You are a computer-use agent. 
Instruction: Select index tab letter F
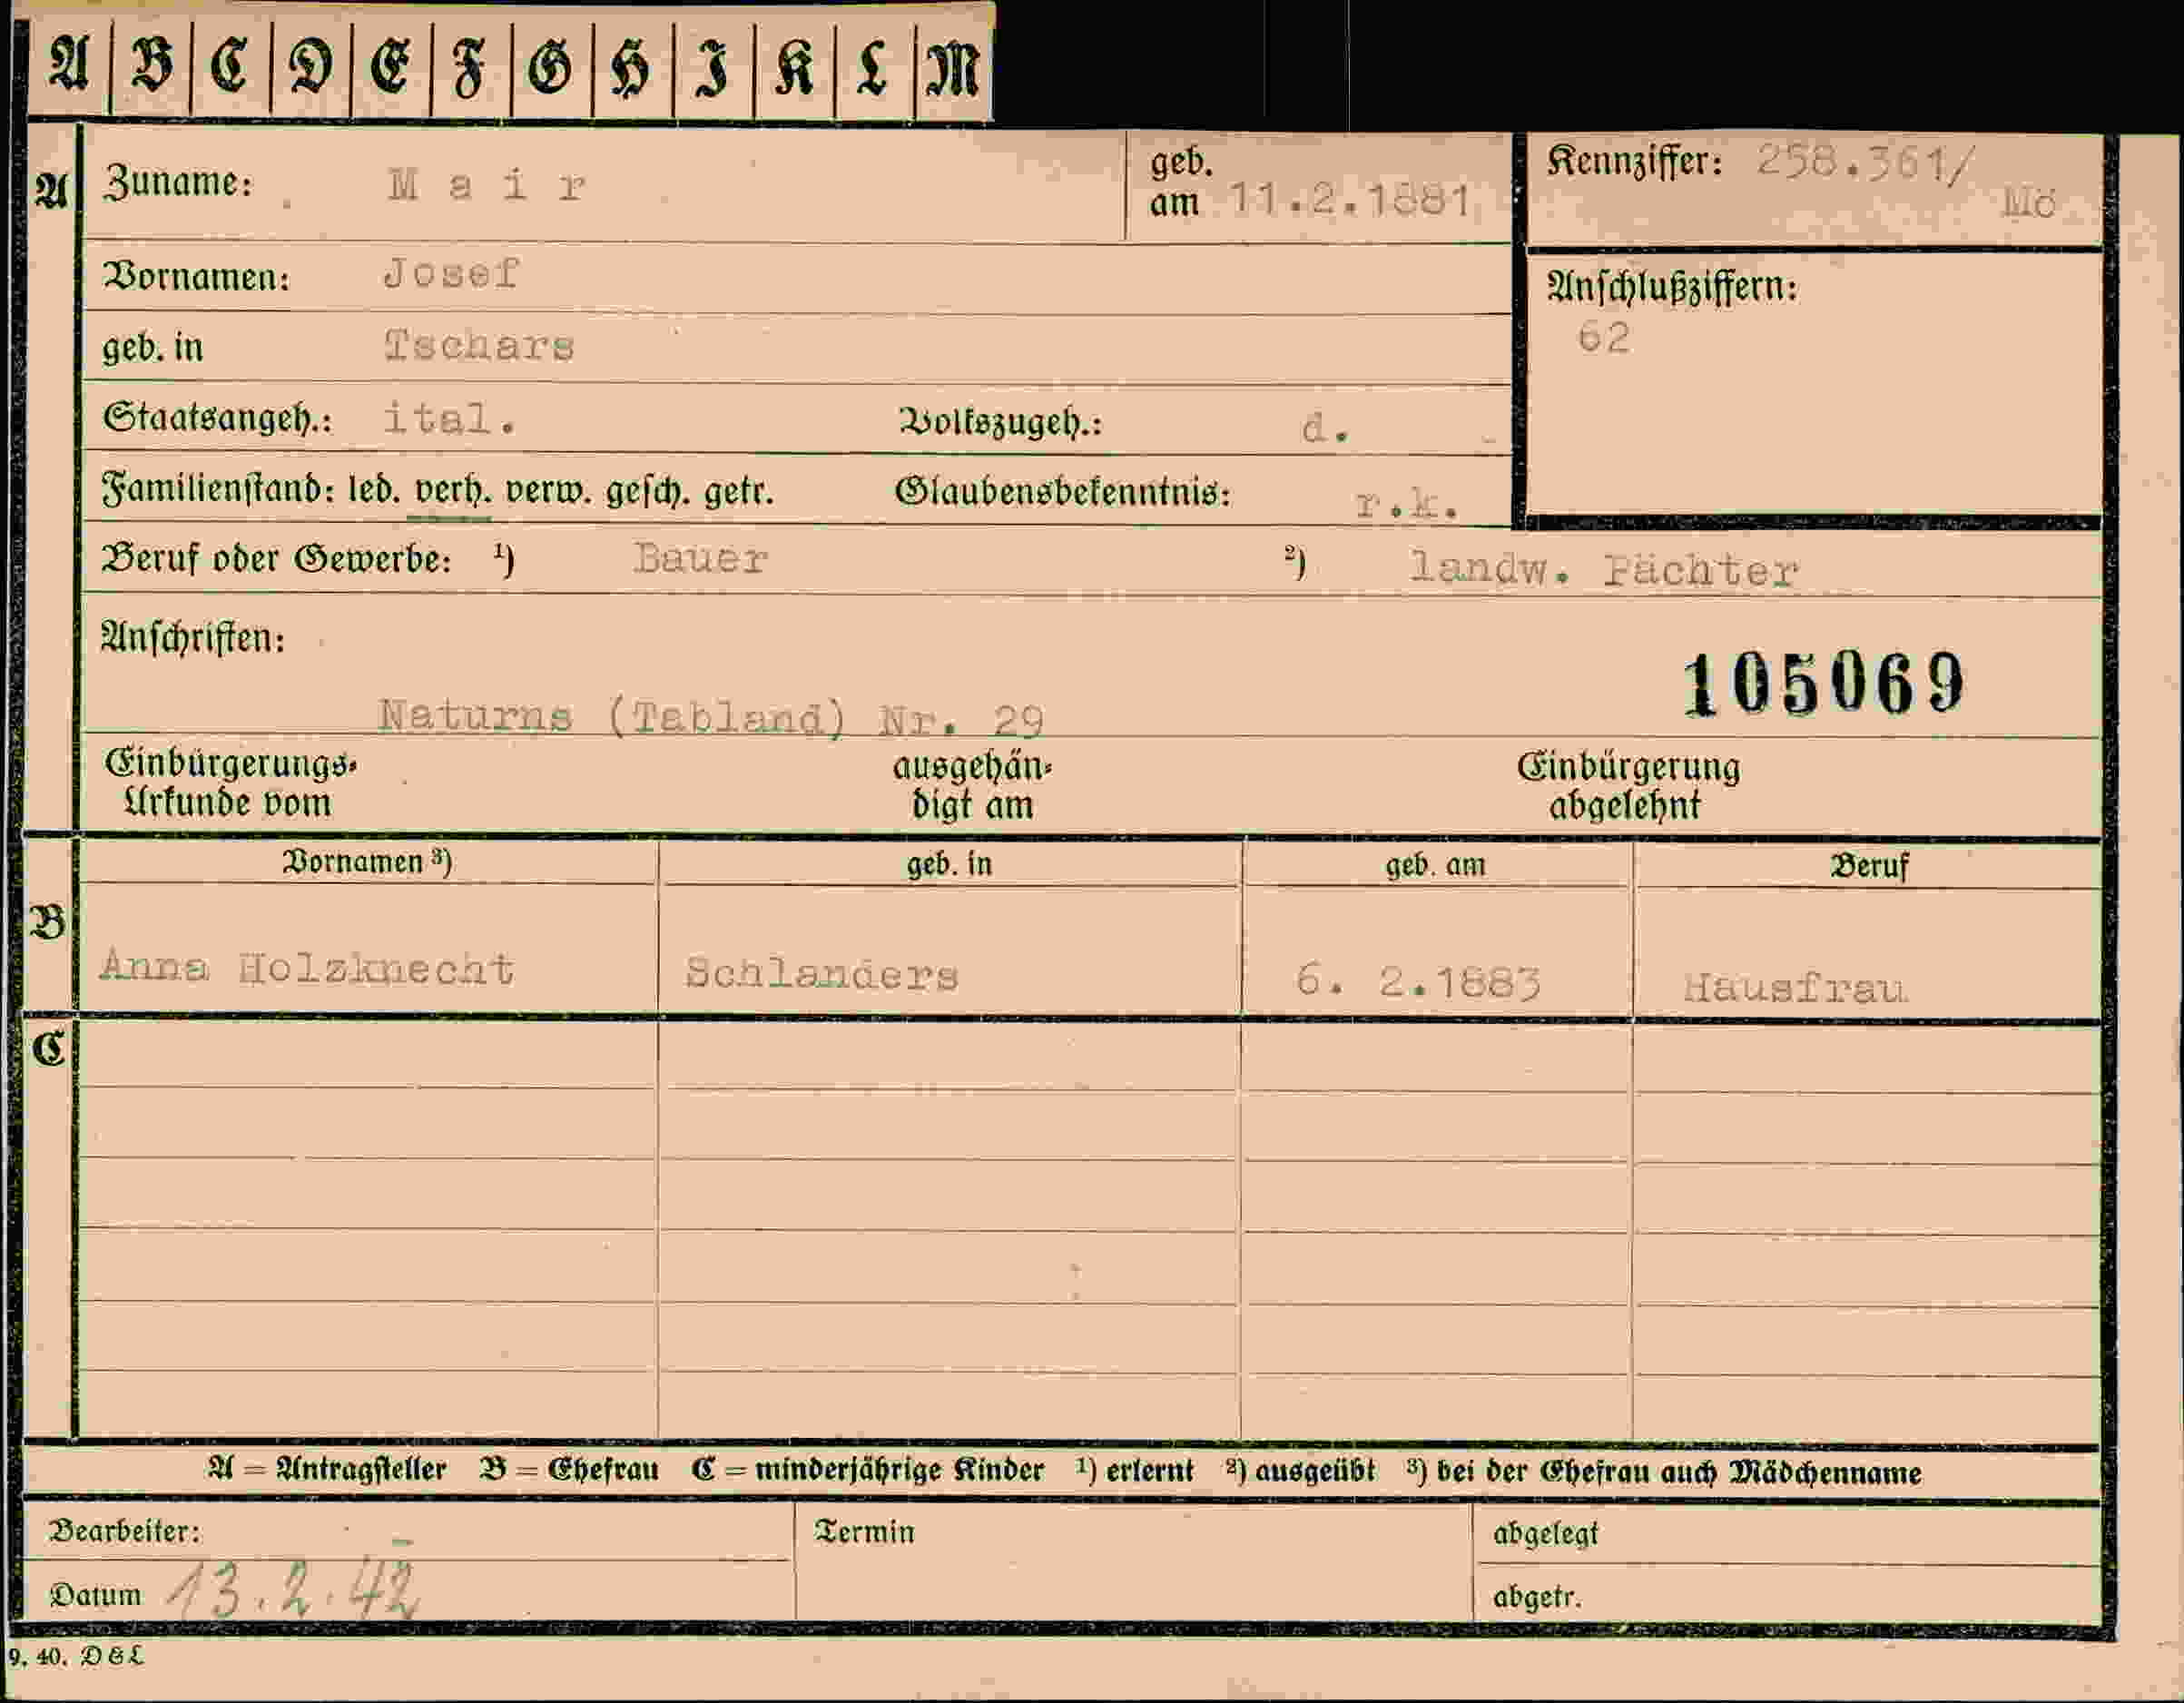pyautogui.click(x=470, y=68)
